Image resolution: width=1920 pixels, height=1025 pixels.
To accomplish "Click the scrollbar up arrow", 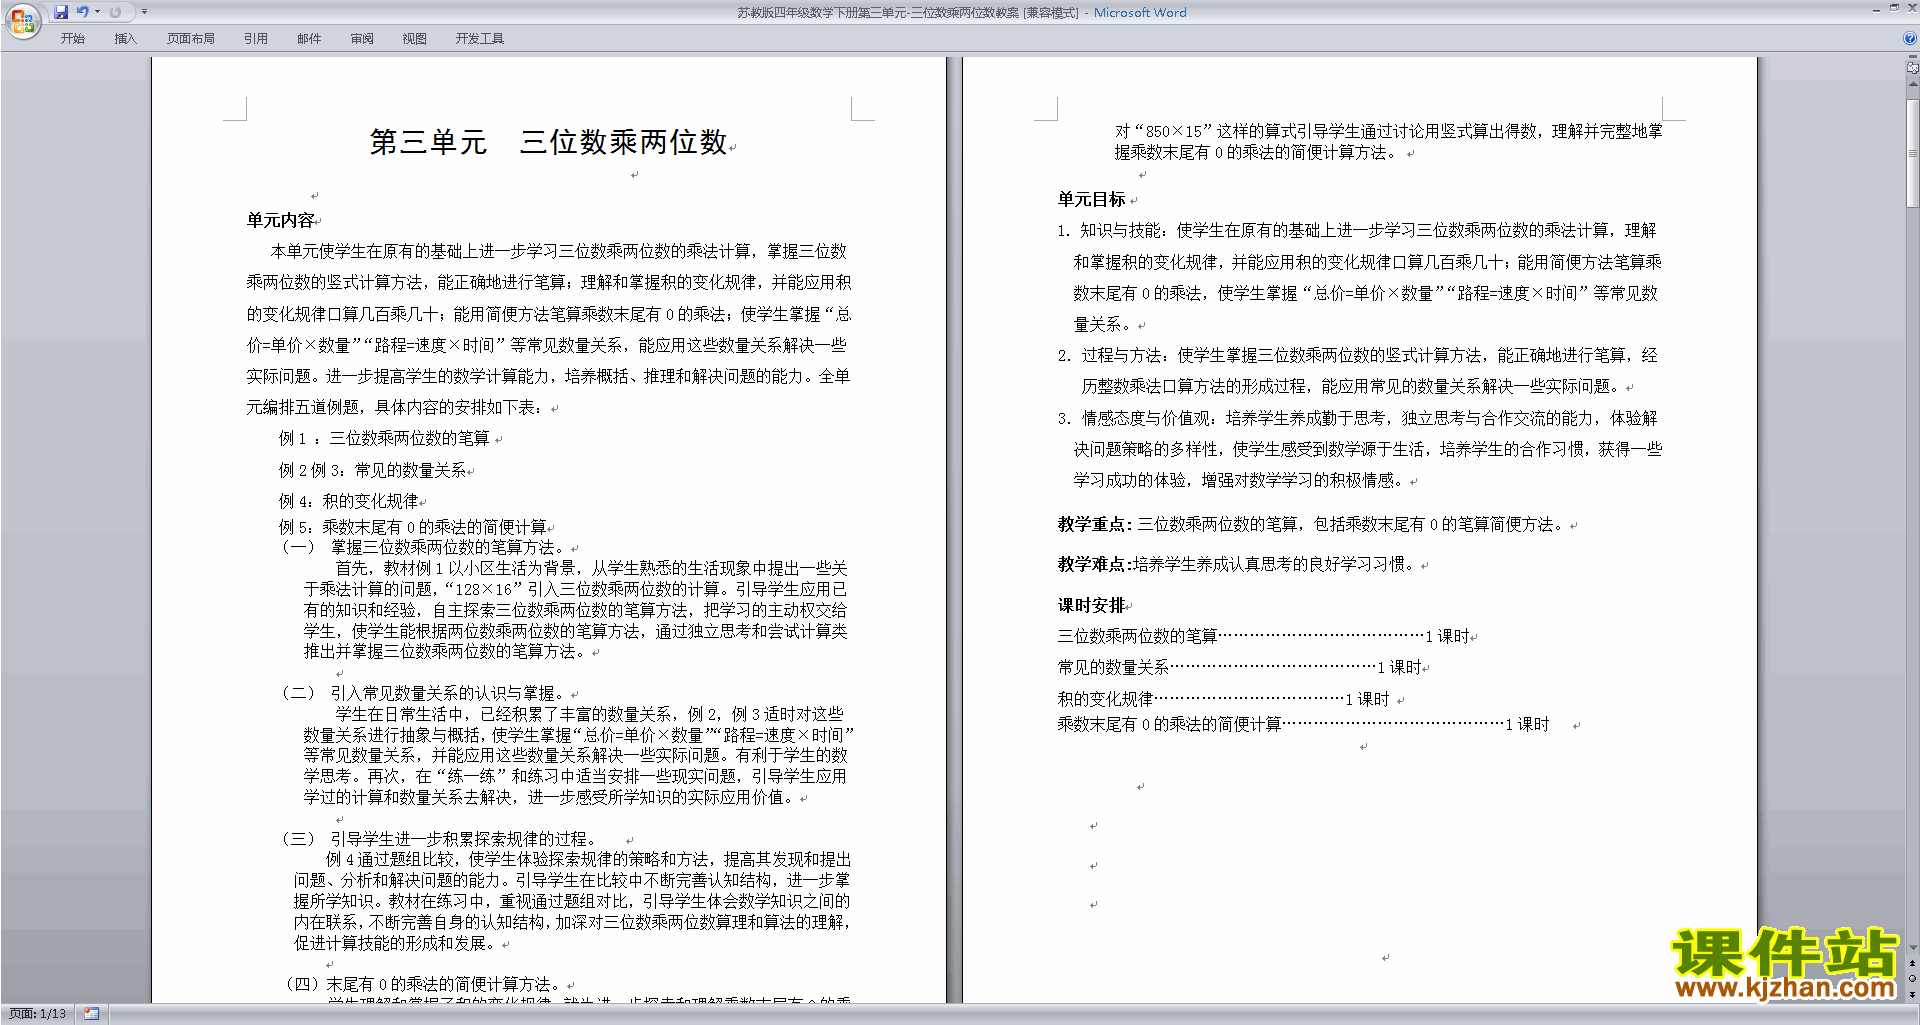I will coord(1913,82).
